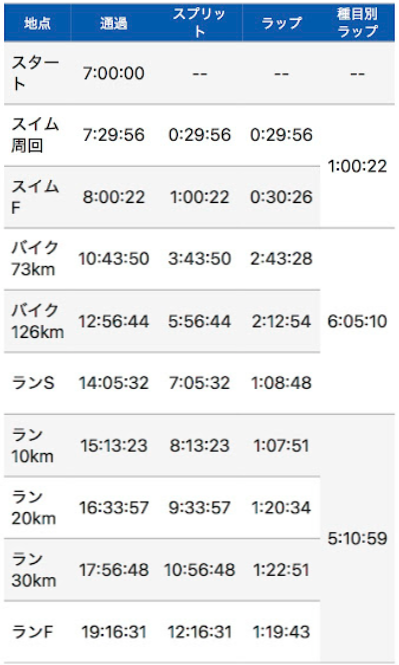Click the ラップ column header
This screenshot has height=665, width=399.
click(282, 23)
